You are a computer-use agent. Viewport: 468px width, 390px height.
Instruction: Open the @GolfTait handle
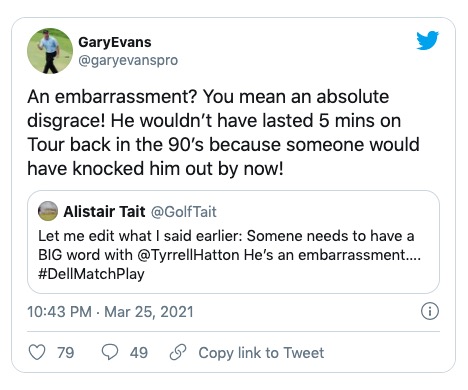pos(184,212)
